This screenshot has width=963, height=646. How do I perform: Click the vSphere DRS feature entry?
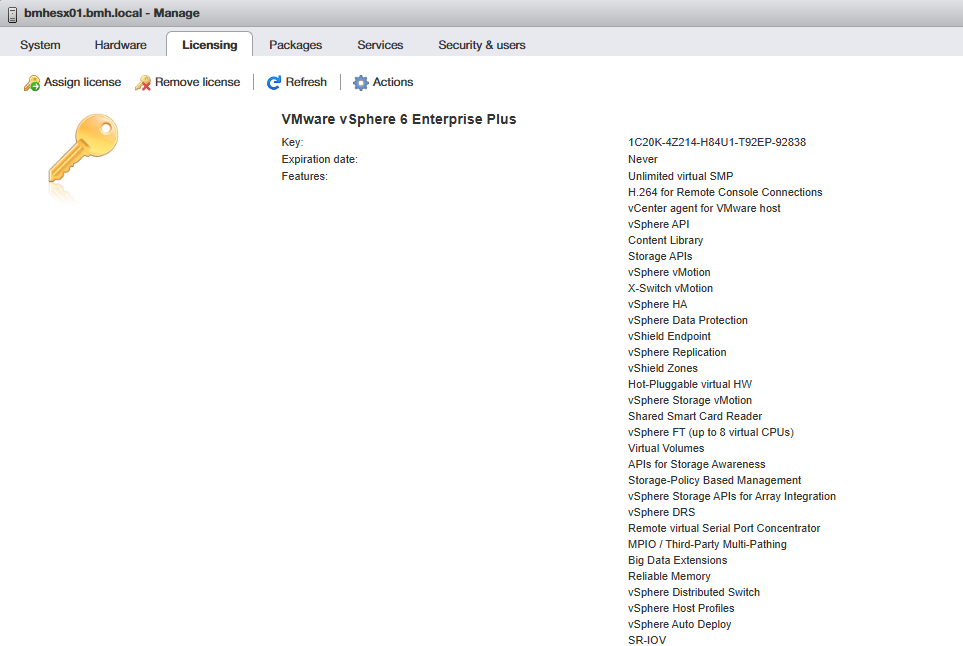(661, 512)
